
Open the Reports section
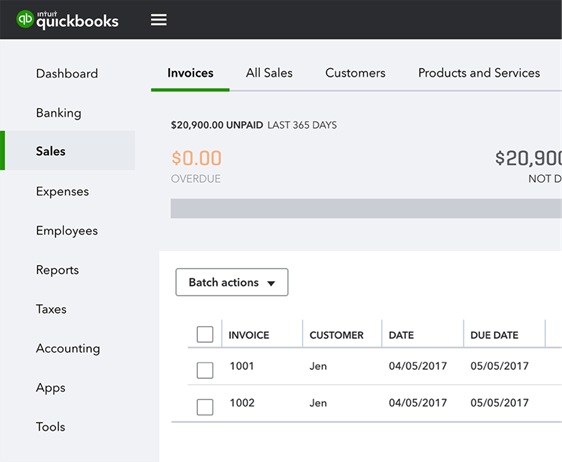coord(57,270)
